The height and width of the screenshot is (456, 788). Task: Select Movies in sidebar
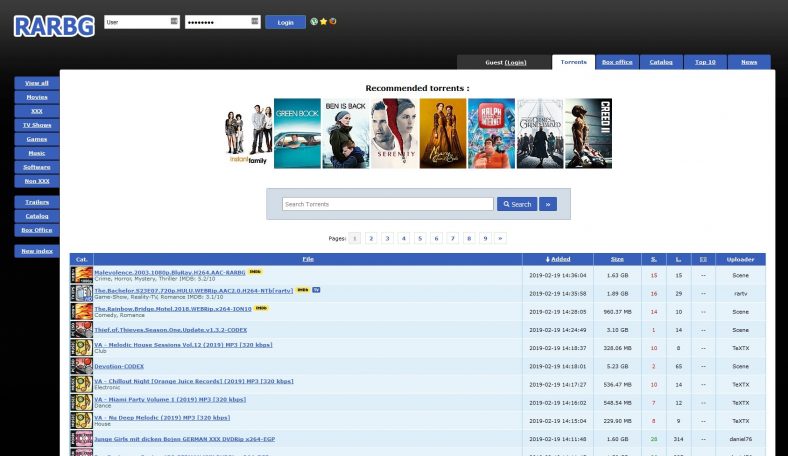click(37, 97)
